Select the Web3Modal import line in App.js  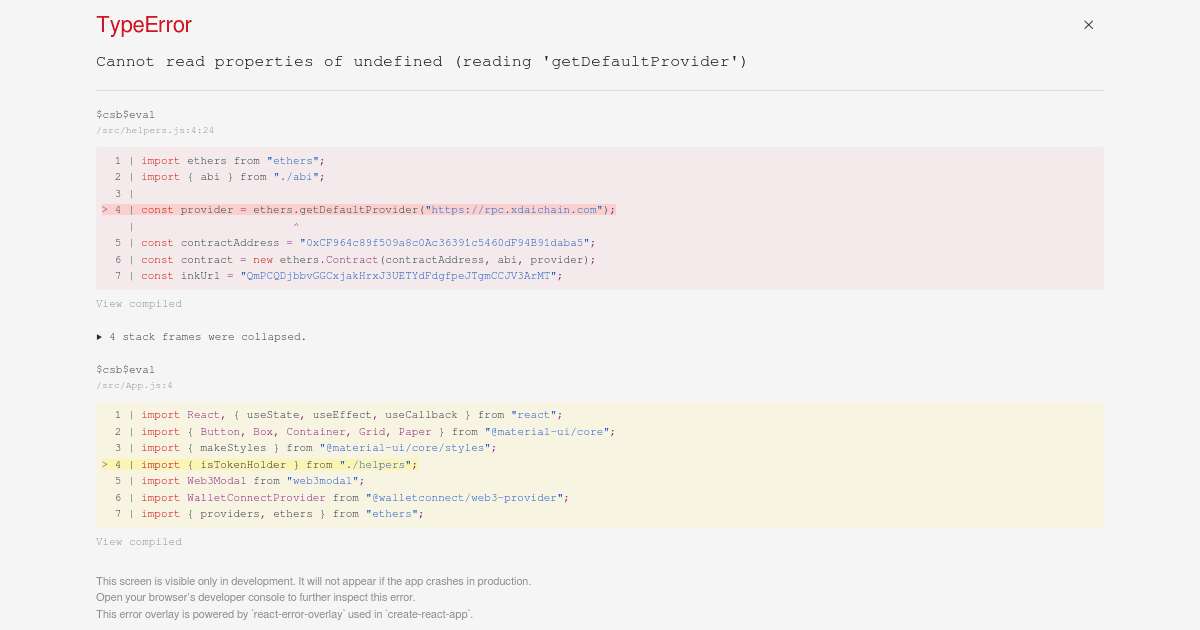coord(250,480)
